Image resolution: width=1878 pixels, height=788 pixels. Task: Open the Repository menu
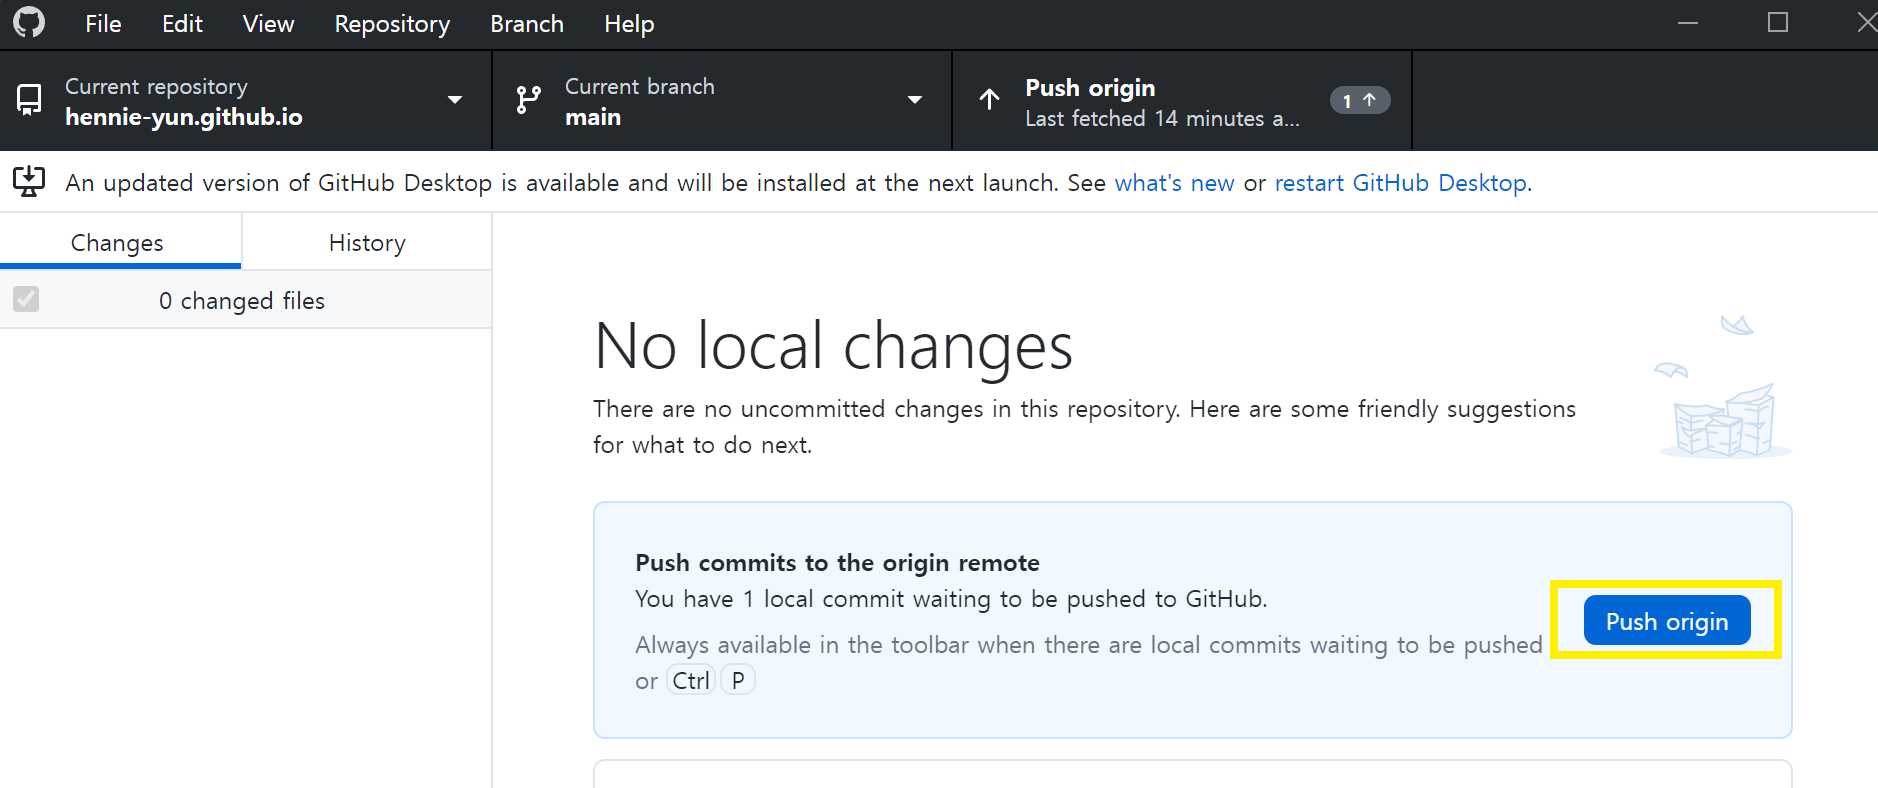point(392,24)
